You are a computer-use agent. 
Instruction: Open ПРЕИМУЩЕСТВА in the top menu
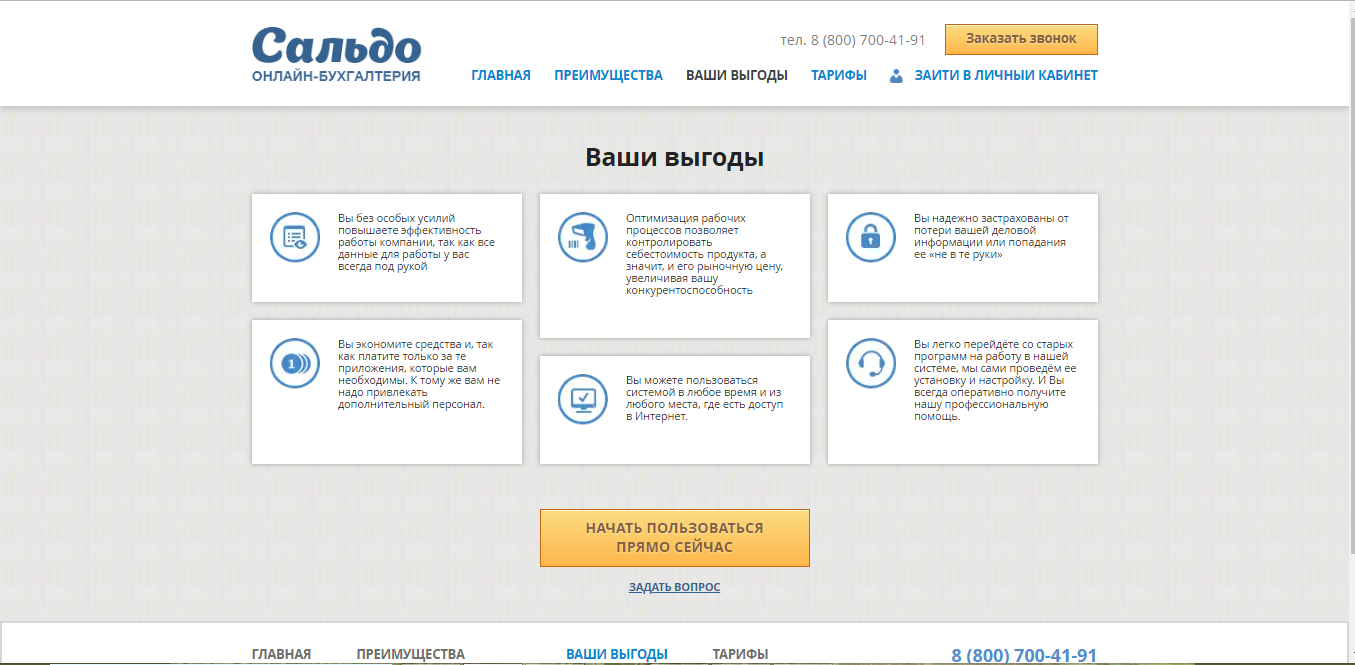click(608, 75)
